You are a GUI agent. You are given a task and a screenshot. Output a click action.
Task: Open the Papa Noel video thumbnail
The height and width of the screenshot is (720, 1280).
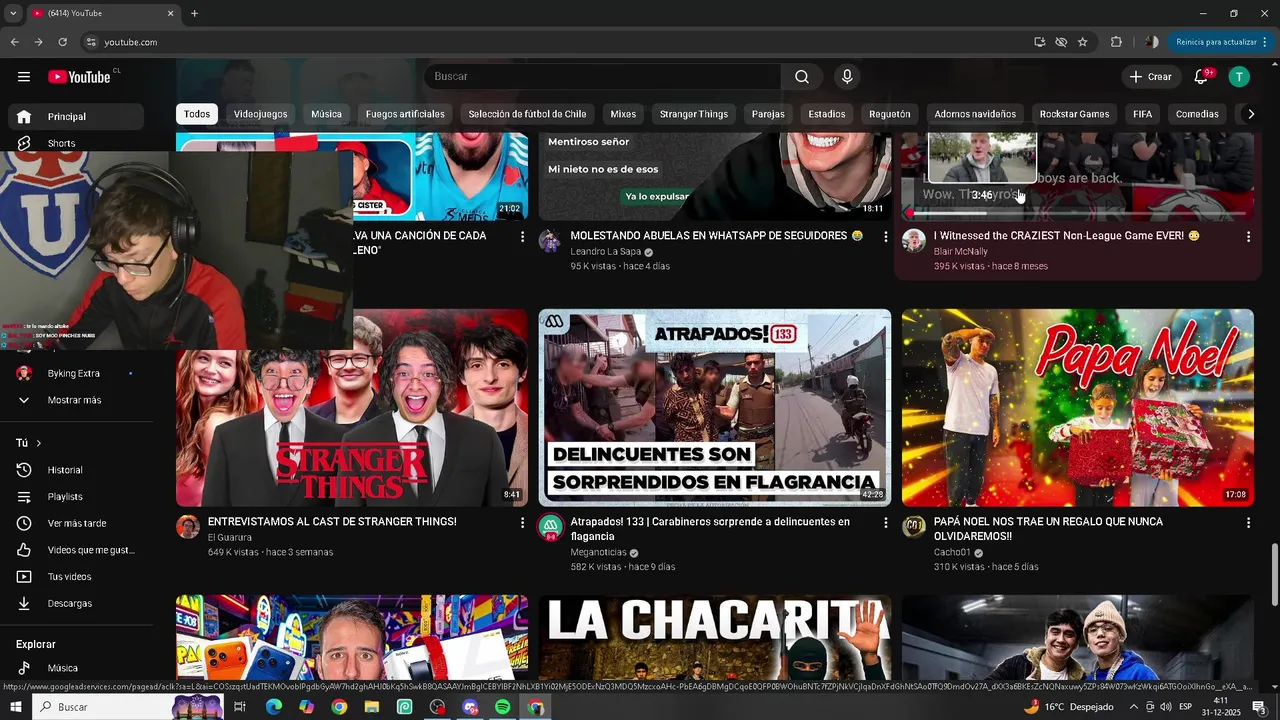(1078, 408)
